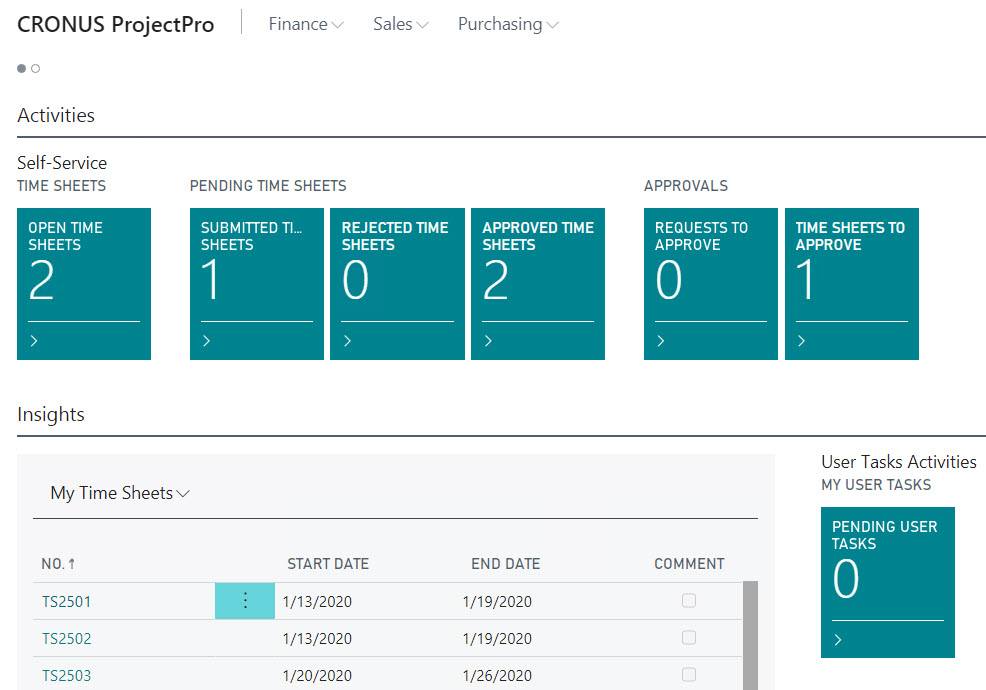986x690 pixels.
Task: Check the Comment checkbox for TS2502
Action: 688,637
